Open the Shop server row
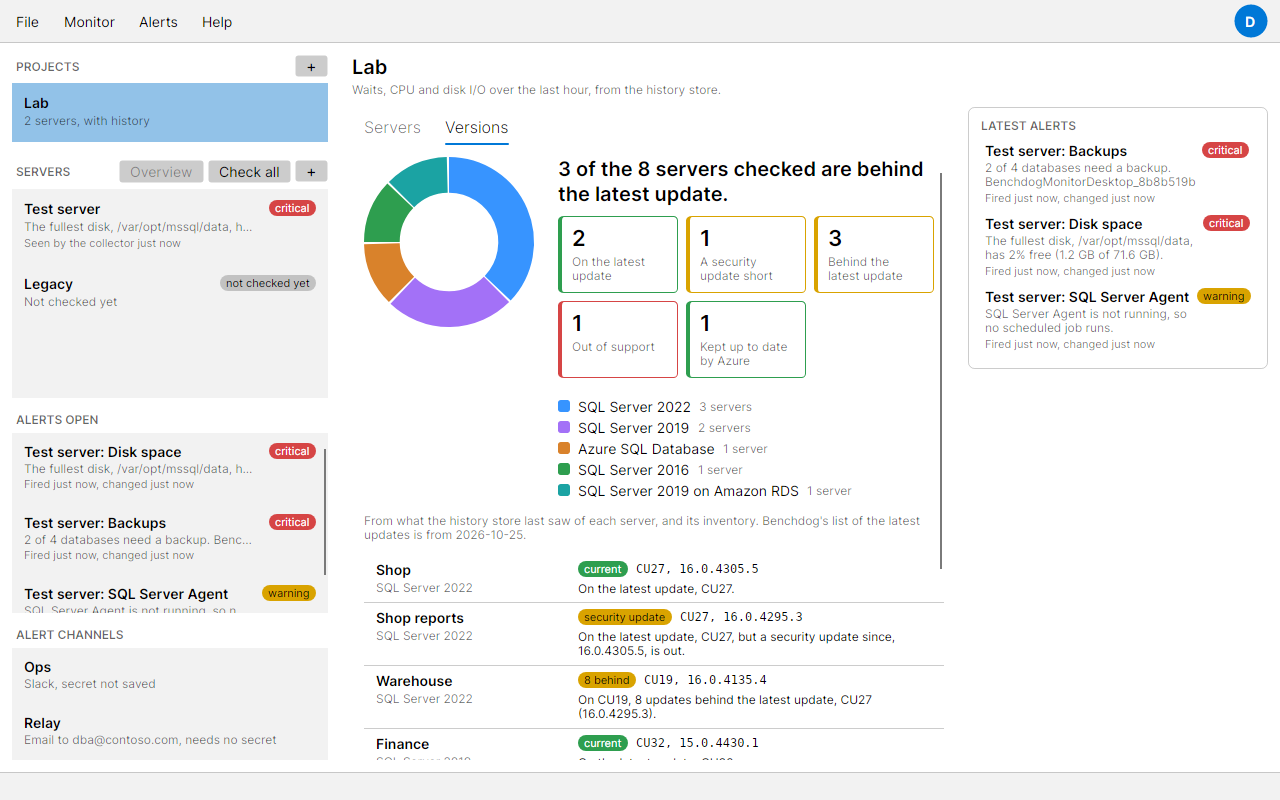 pos(654,578)
